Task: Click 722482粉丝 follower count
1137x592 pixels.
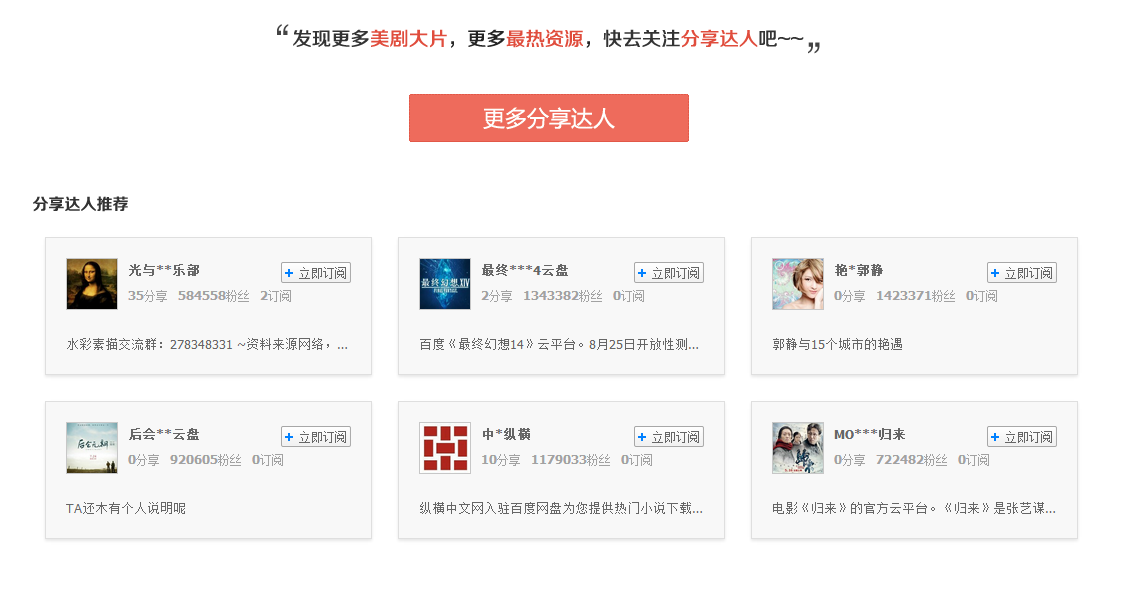Action: tap(911, 460)
